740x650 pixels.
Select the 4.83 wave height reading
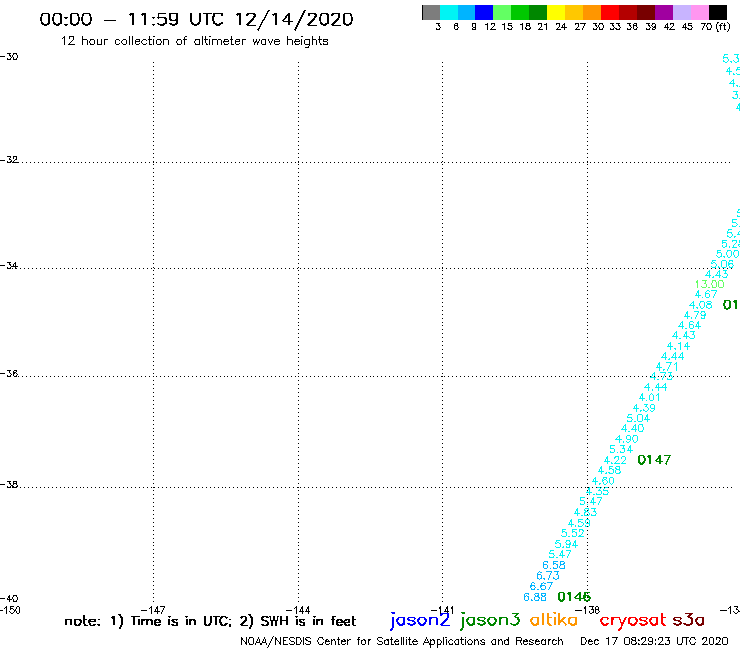click(x=585, y=512)
